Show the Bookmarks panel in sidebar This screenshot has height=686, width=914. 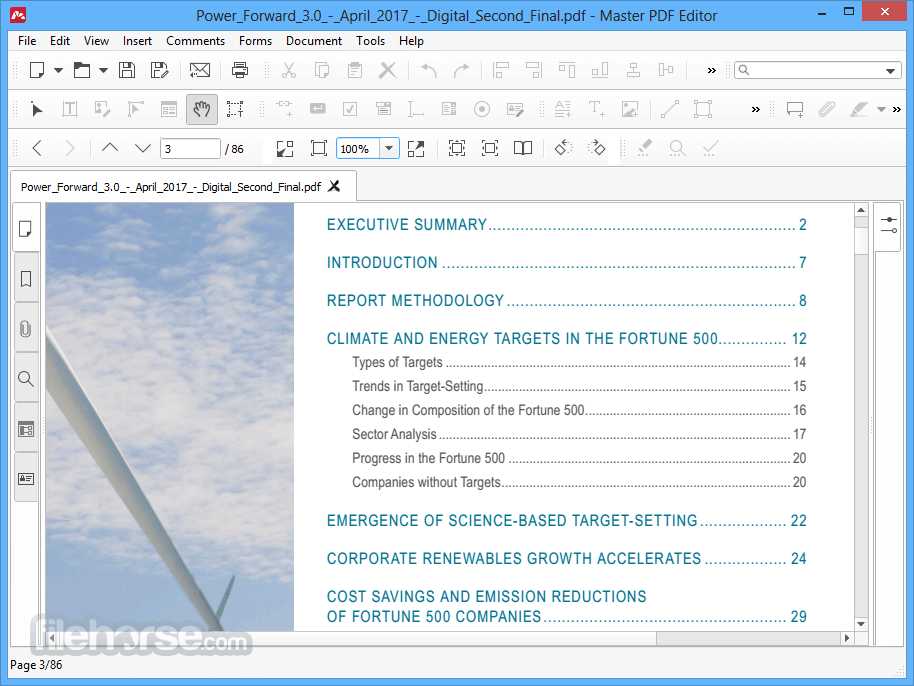click(26, 279)
